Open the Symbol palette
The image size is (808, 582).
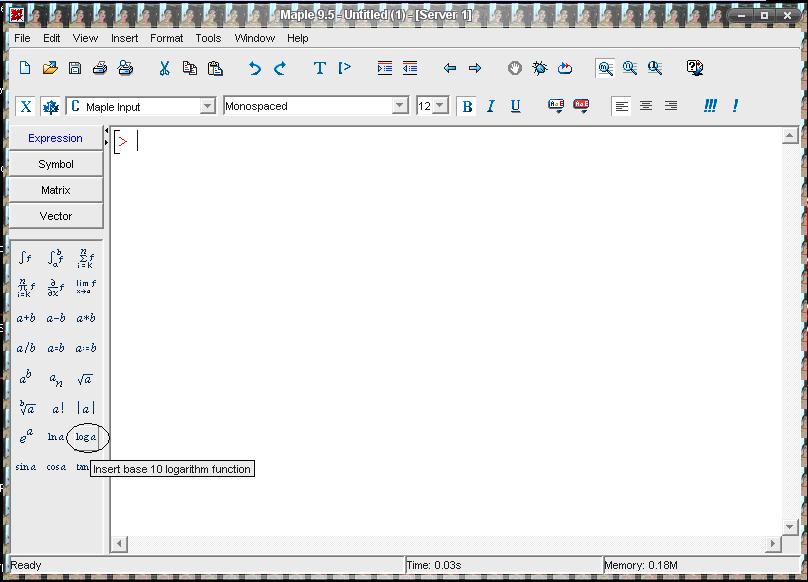(x=56, y=164)
